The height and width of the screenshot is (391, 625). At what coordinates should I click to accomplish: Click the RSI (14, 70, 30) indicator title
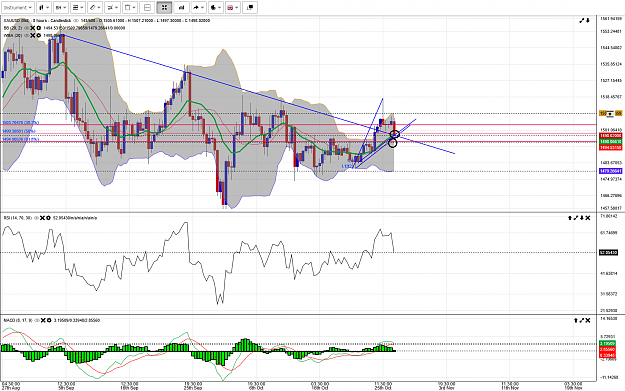[18, 218]
